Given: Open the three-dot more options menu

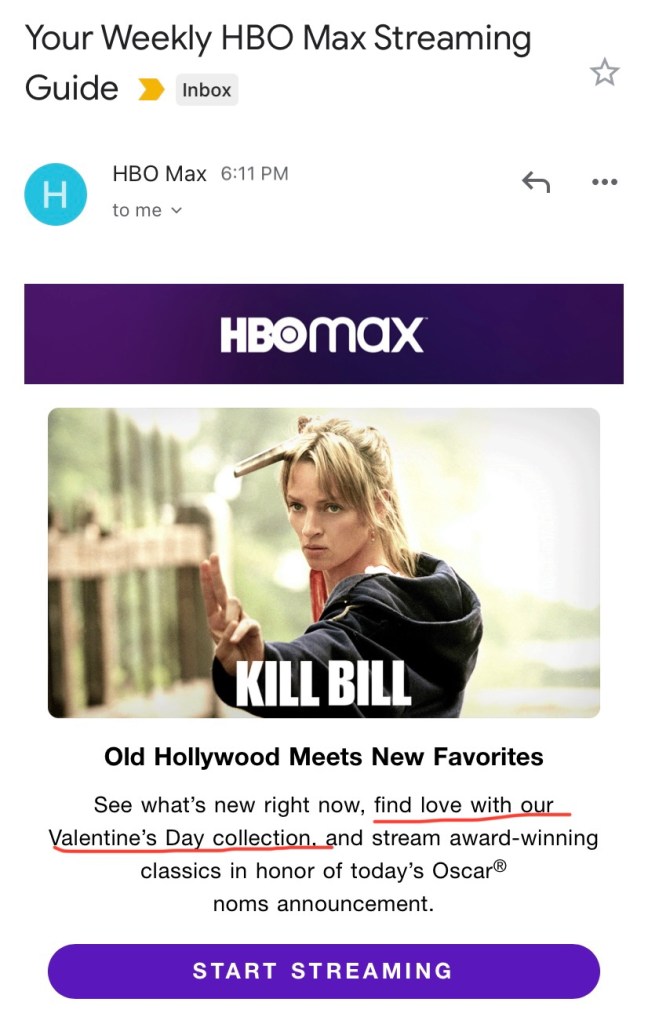Looking at the screenshot, I should pyautogui.click(x=604, y=182).
